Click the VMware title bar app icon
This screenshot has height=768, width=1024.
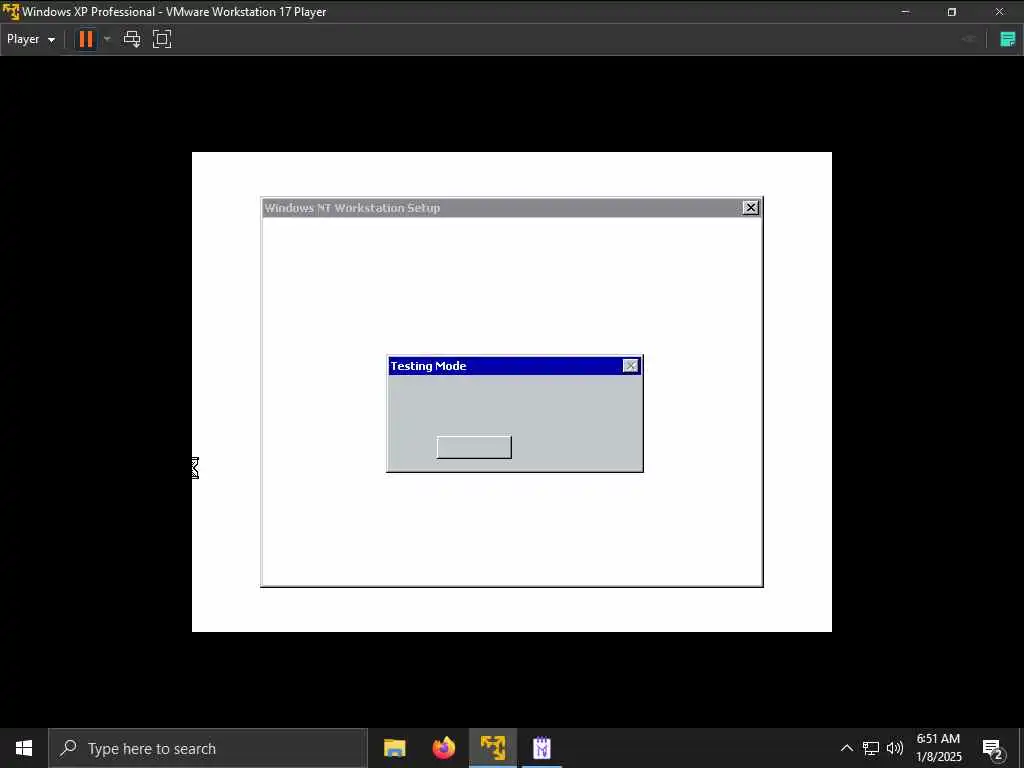(x=10, y=12)
